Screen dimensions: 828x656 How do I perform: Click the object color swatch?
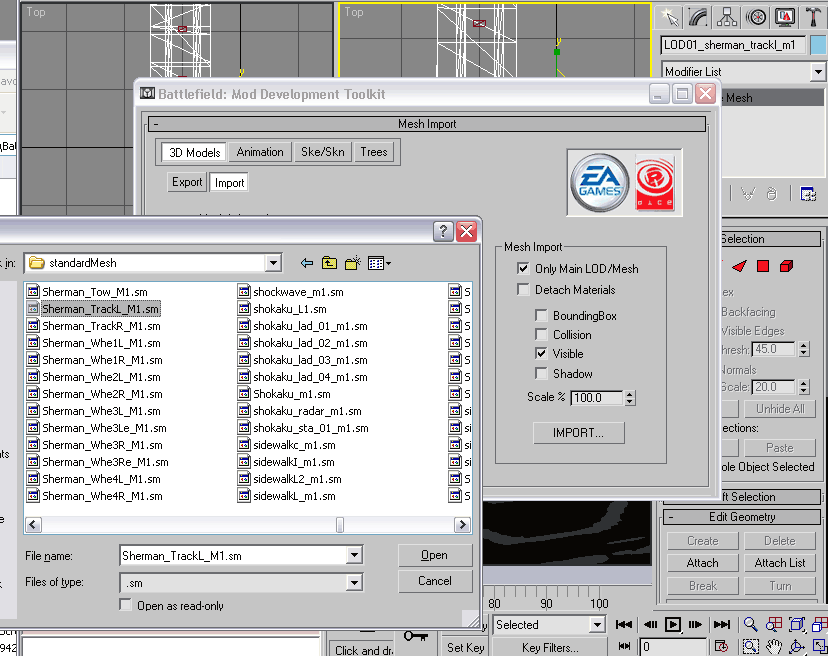coord(819,45)
